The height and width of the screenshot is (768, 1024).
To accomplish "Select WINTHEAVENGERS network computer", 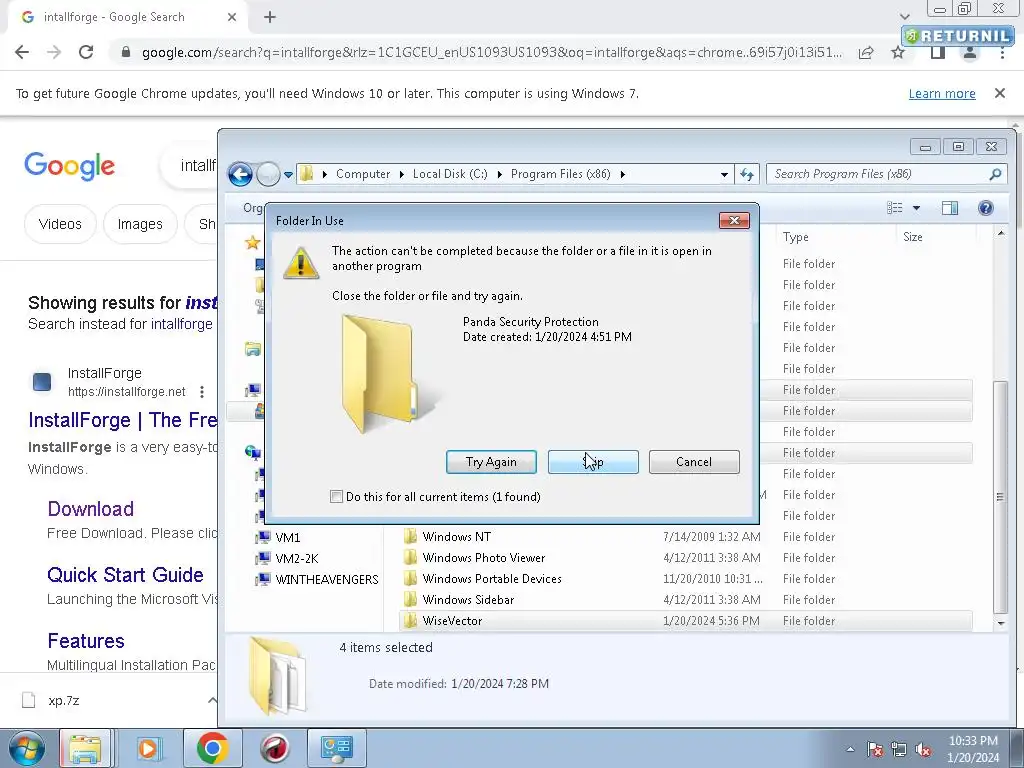I will point(327,579).
